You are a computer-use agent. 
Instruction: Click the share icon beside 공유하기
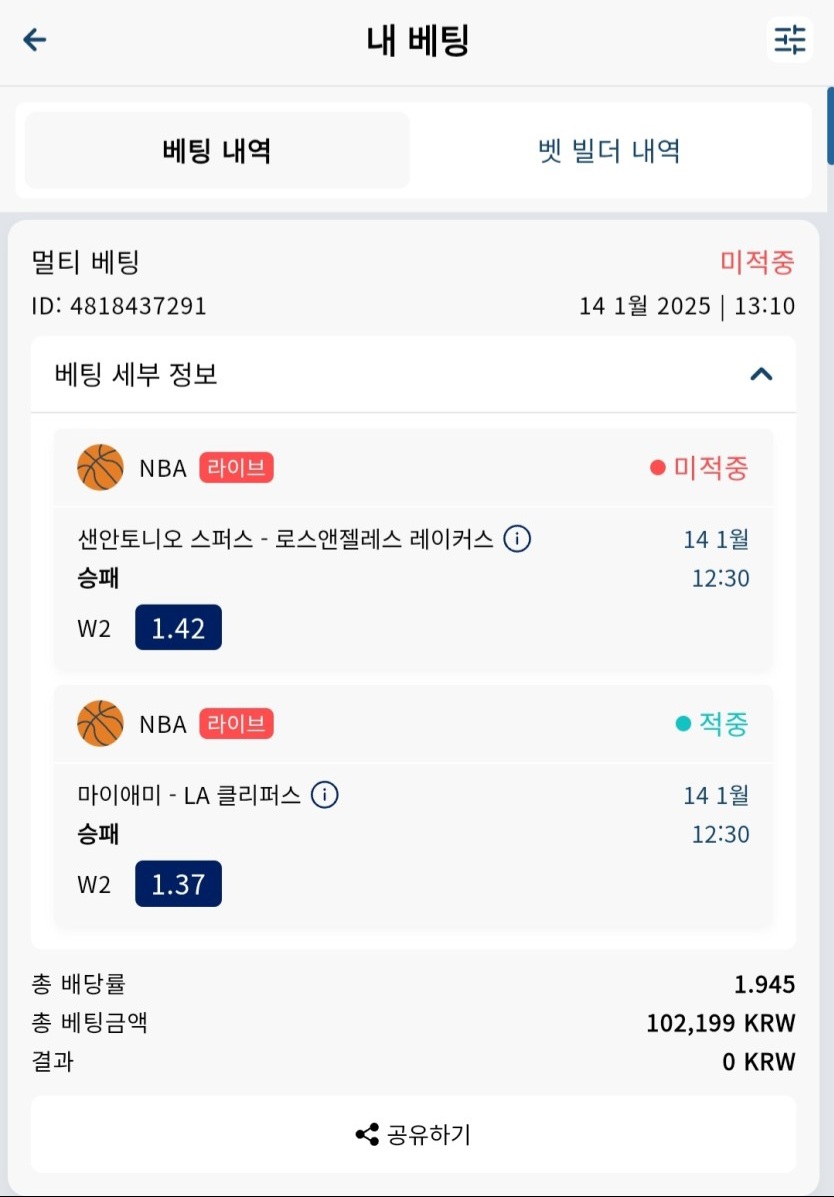coord(367,1134)
